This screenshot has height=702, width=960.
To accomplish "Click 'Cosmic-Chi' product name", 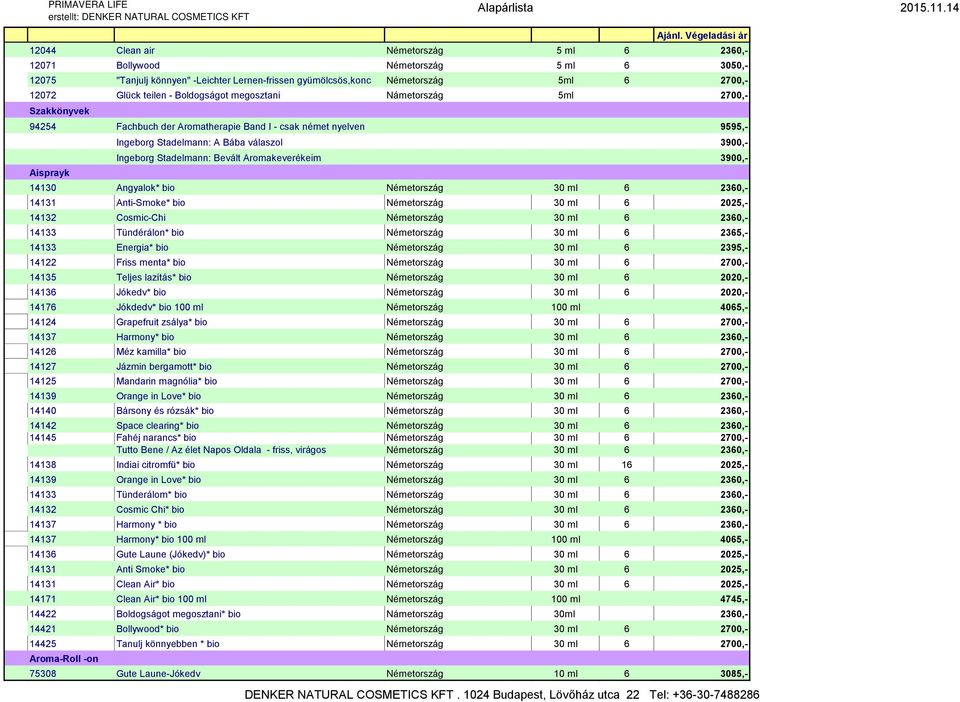I will [141, 218].
